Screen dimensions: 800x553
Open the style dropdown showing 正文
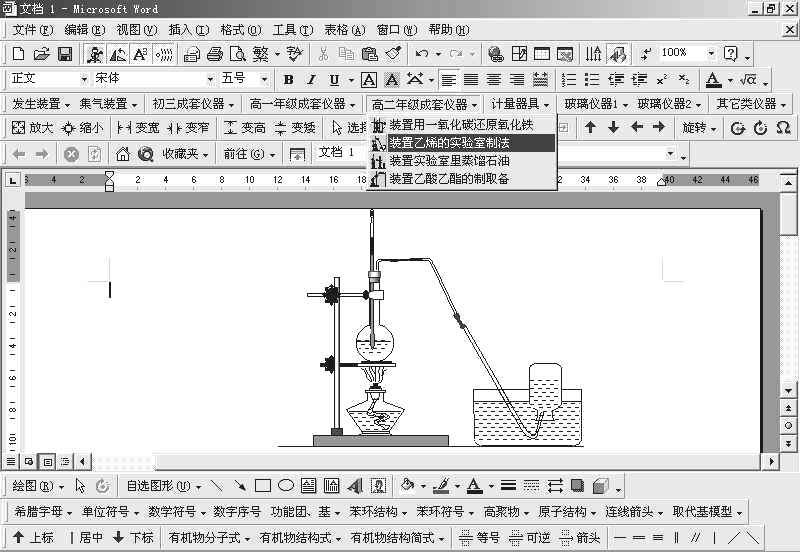[84, 79]
